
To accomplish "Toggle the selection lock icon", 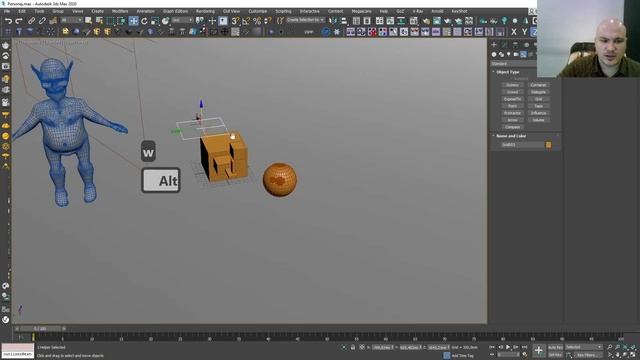I will coord(353,347).
